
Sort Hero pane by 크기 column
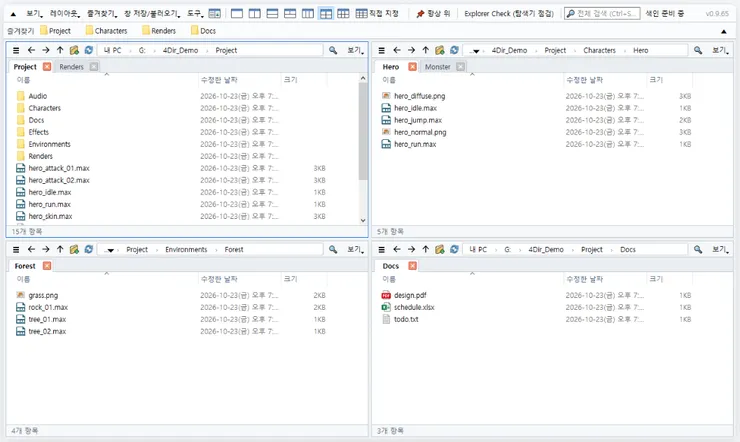coord(669,80)
